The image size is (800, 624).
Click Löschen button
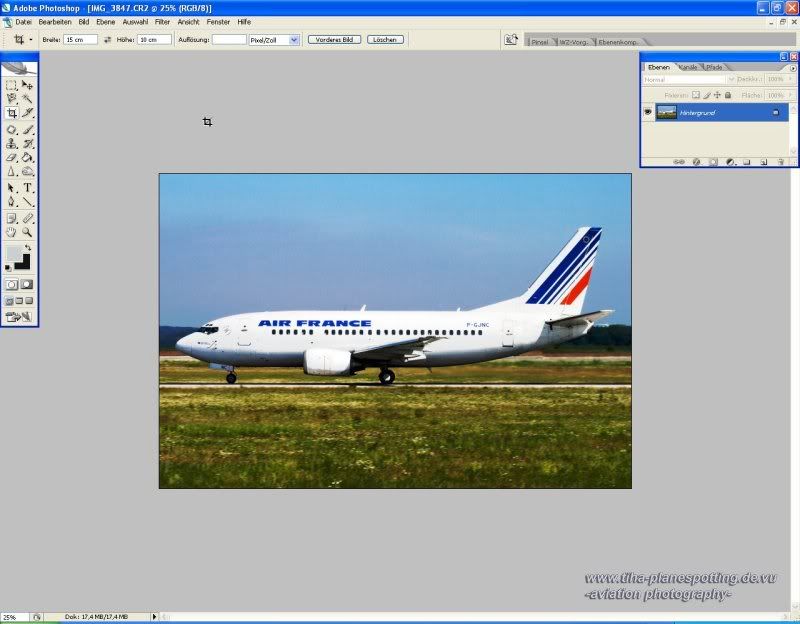[385, 39]
